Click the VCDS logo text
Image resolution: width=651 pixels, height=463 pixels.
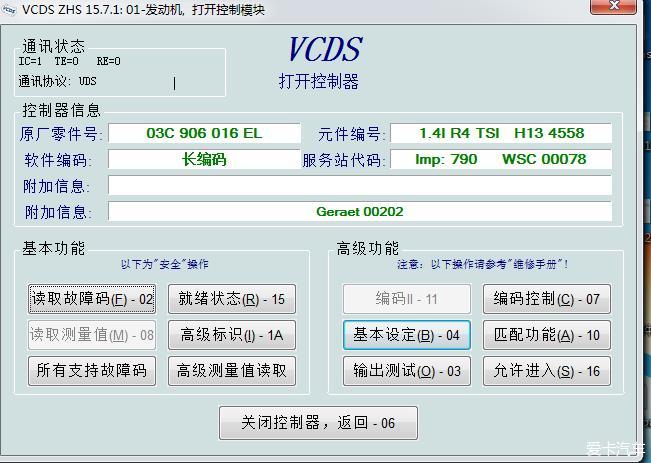pyautogui.click(x=325, y=50)
